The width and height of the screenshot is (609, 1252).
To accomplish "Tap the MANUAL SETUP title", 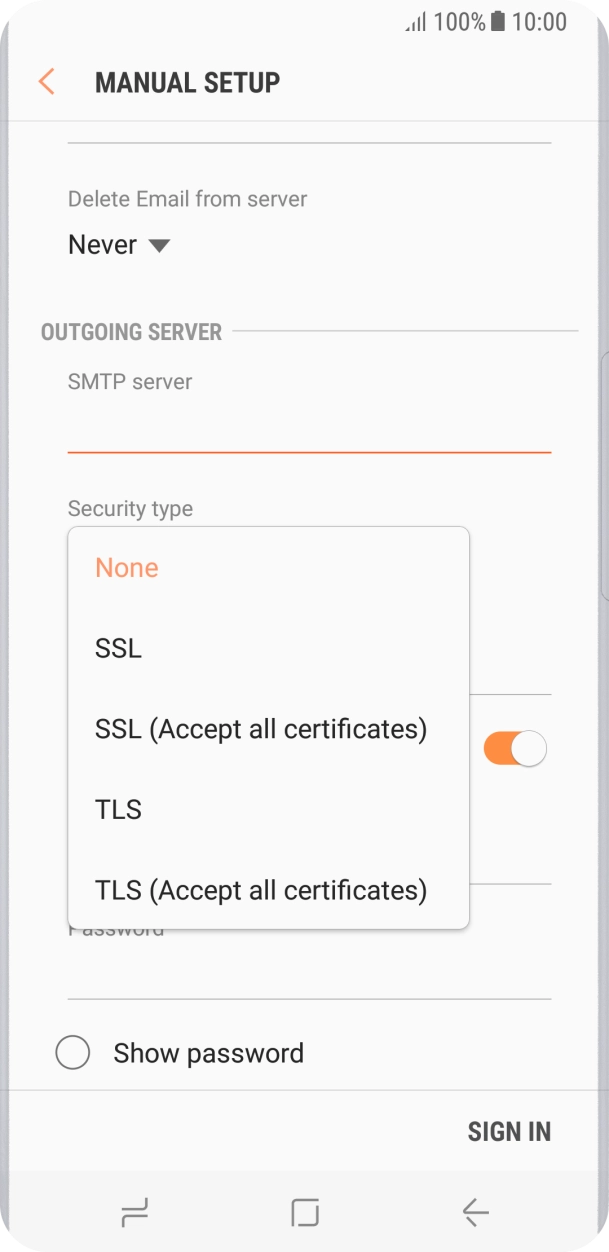I will point(187,82).
